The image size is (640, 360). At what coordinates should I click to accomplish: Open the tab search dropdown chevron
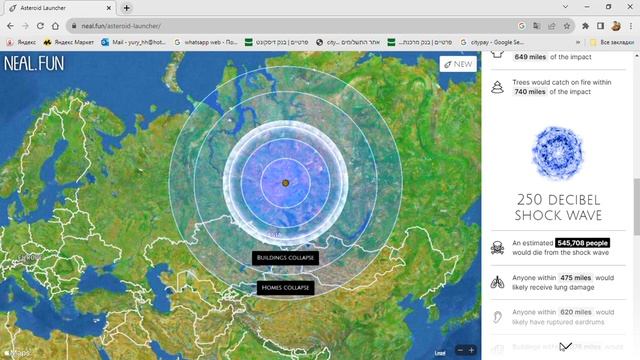point(565,7)
